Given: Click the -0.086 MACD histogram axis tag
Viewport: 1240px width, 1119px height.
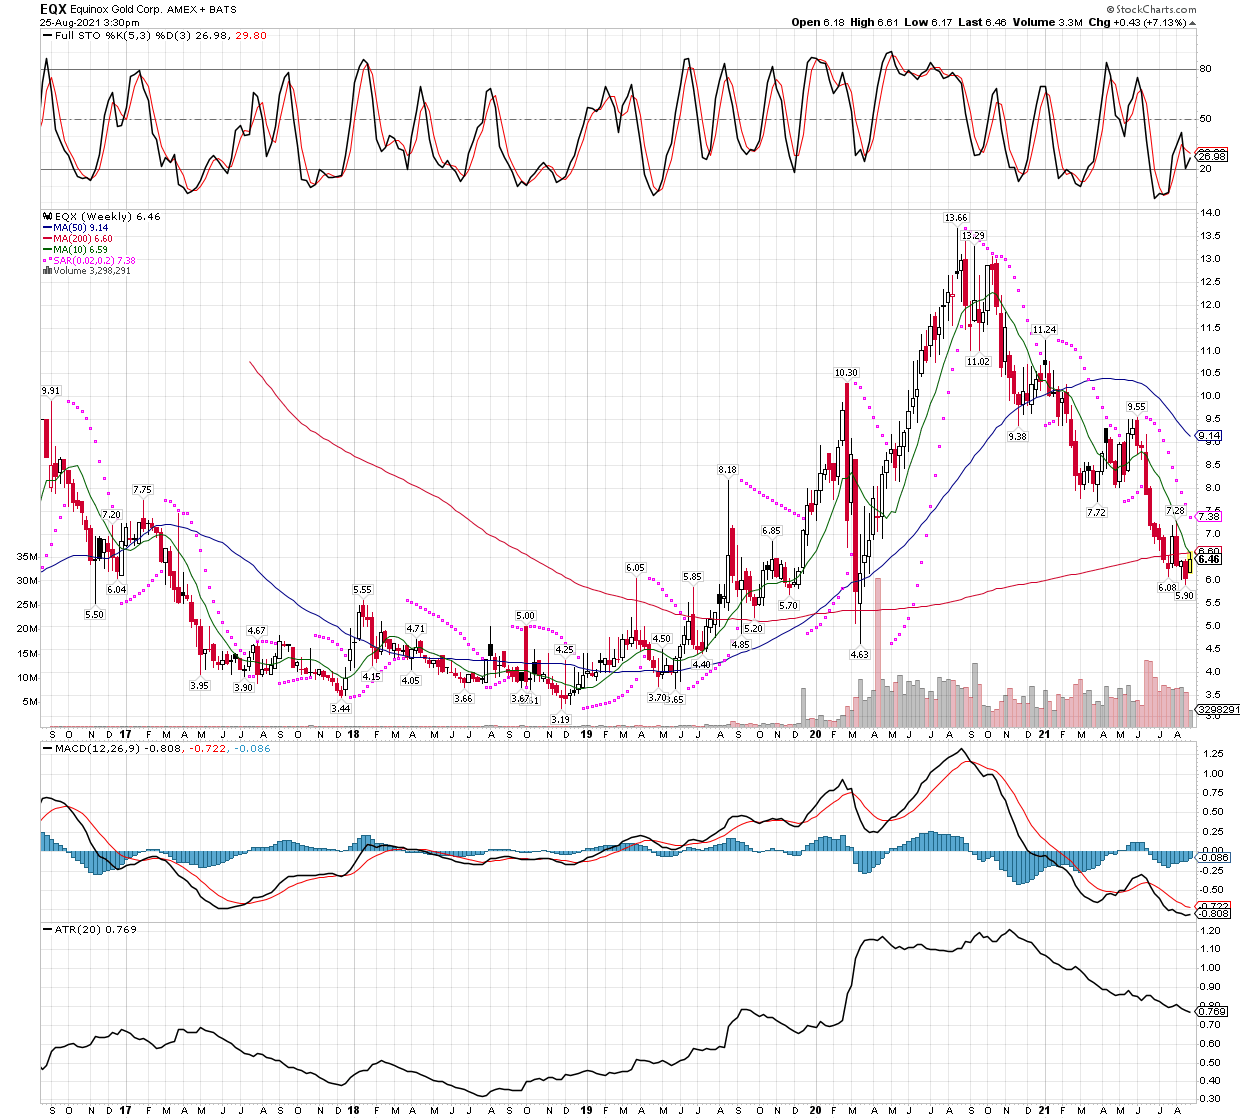Looking at the screenshot, I should 1214,858.
